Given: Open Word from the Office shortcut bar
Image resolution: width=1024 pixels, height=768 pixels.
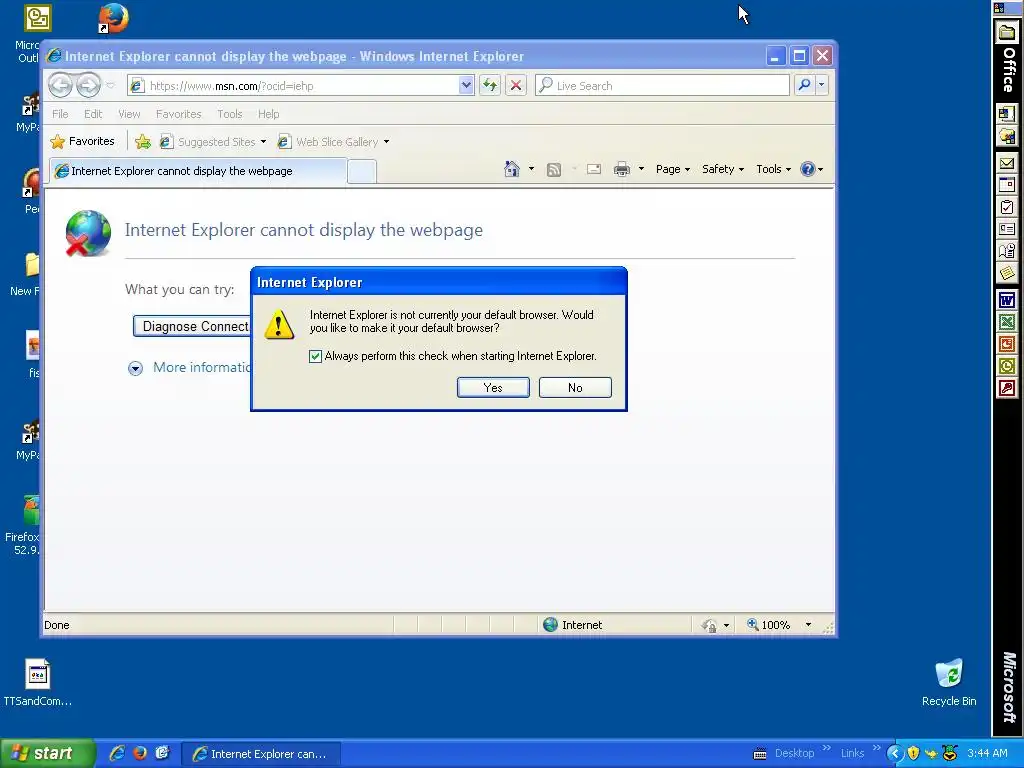Looking at the screenshot, I should [x=1007, y=300].
